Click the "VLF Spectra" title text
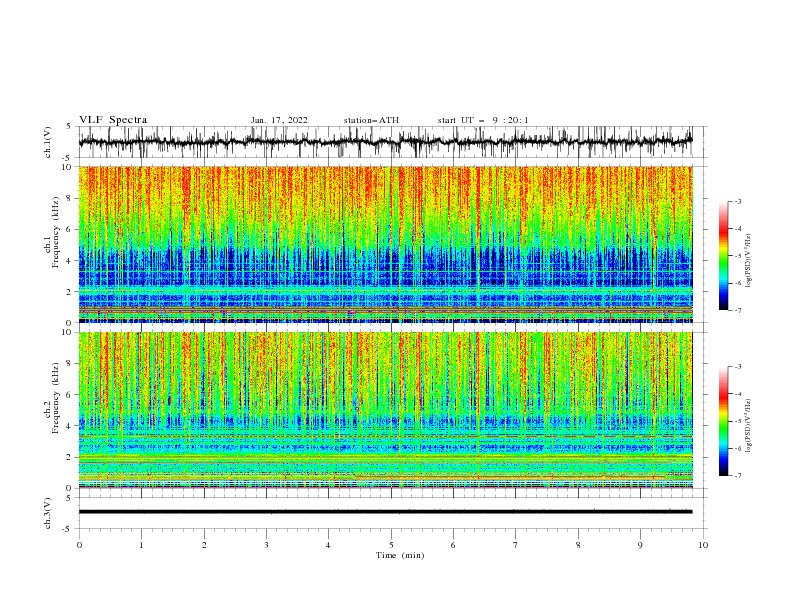The width and height of the screenshot is (792, 612). [113, 120]
